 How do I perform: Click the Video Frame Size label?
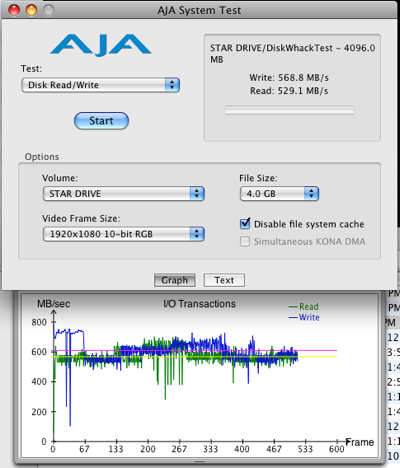(x=81, y=218)
